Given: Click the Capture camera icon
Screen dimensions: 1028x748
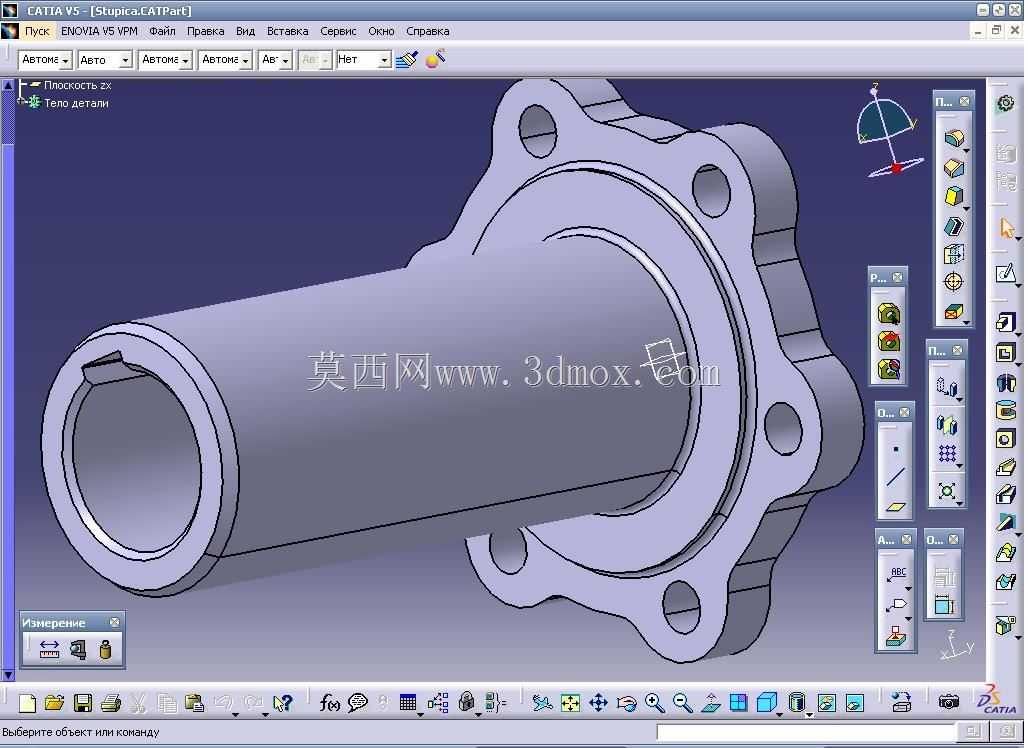Looking at the screenshot, I should [949, 703].
